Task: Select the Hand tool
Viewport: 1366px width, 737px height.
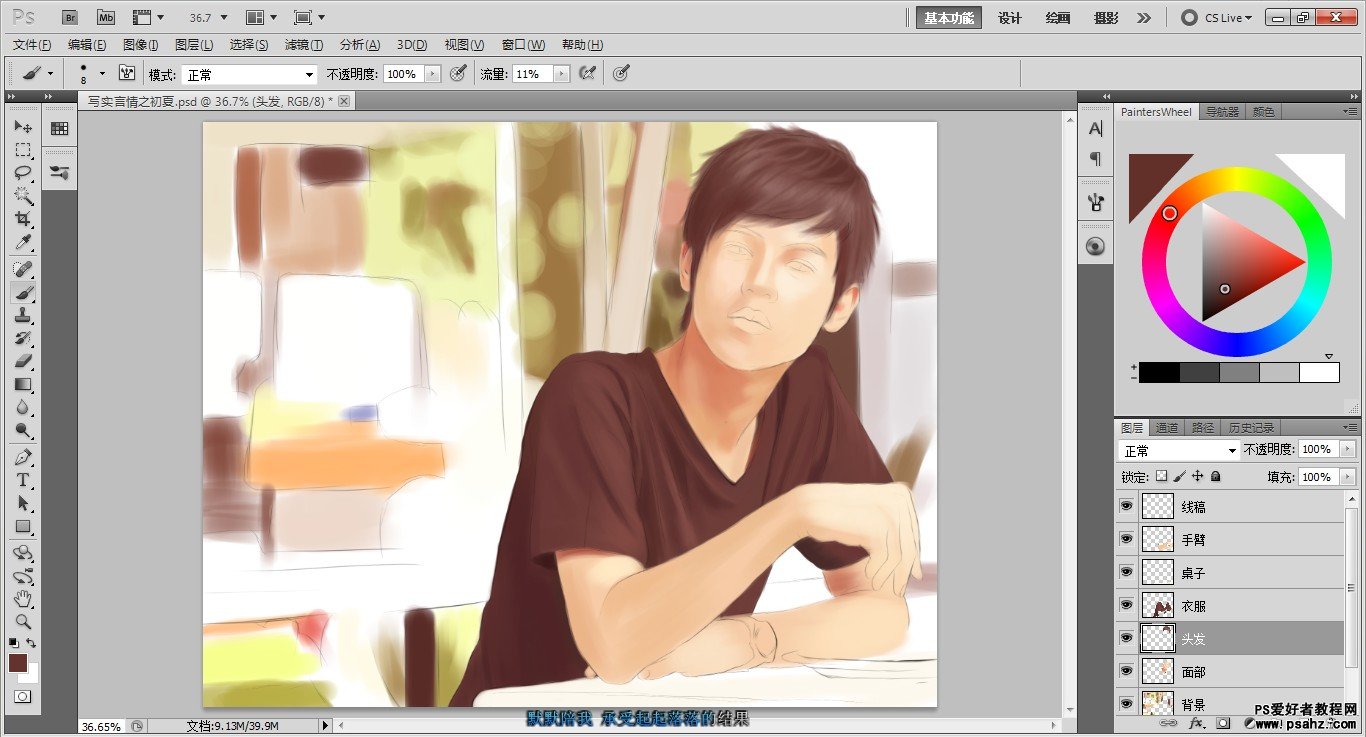Action: 23,599
